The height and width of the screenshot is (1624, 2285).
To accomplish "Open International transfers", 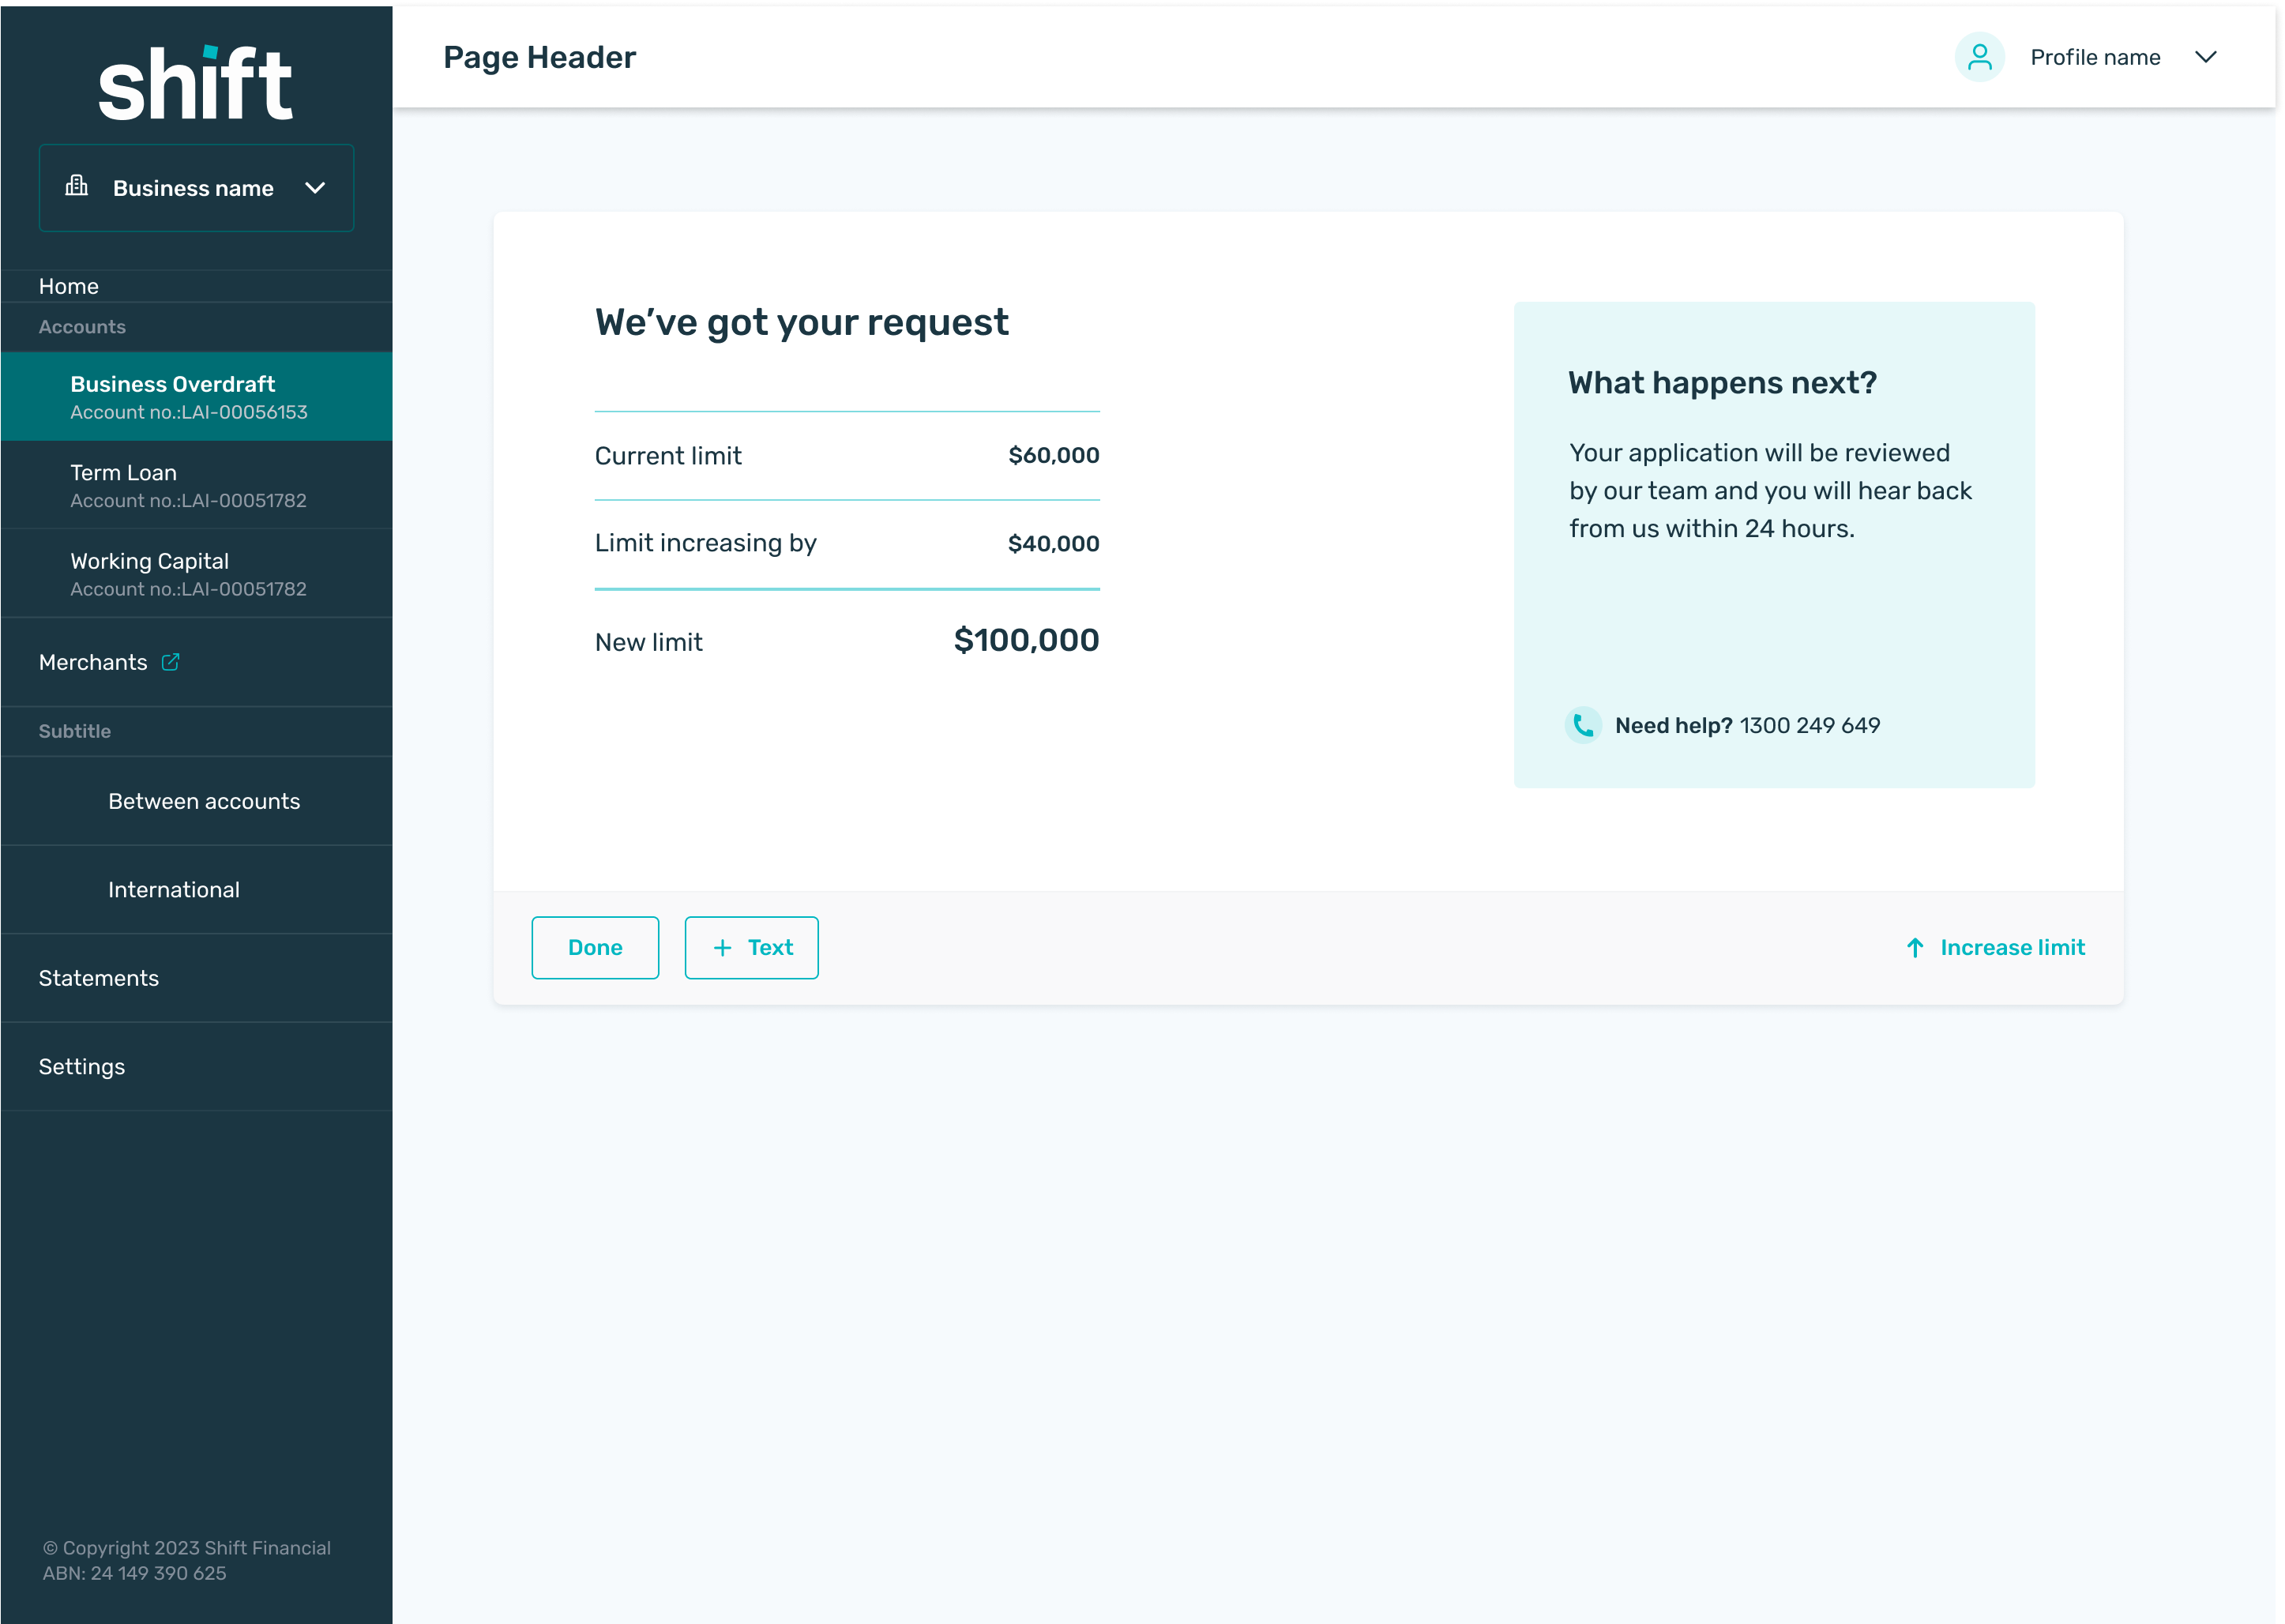I will click(174, 890).
